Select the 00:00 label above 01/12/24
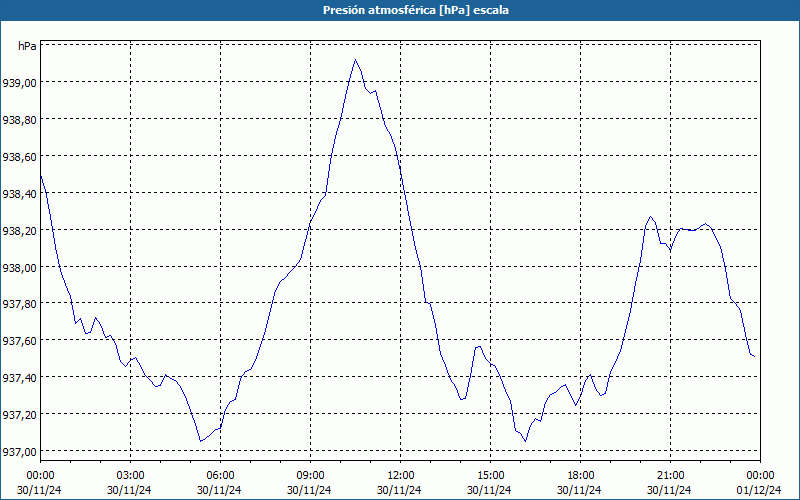This screenshot has width=800, height=500. (760, 476)
